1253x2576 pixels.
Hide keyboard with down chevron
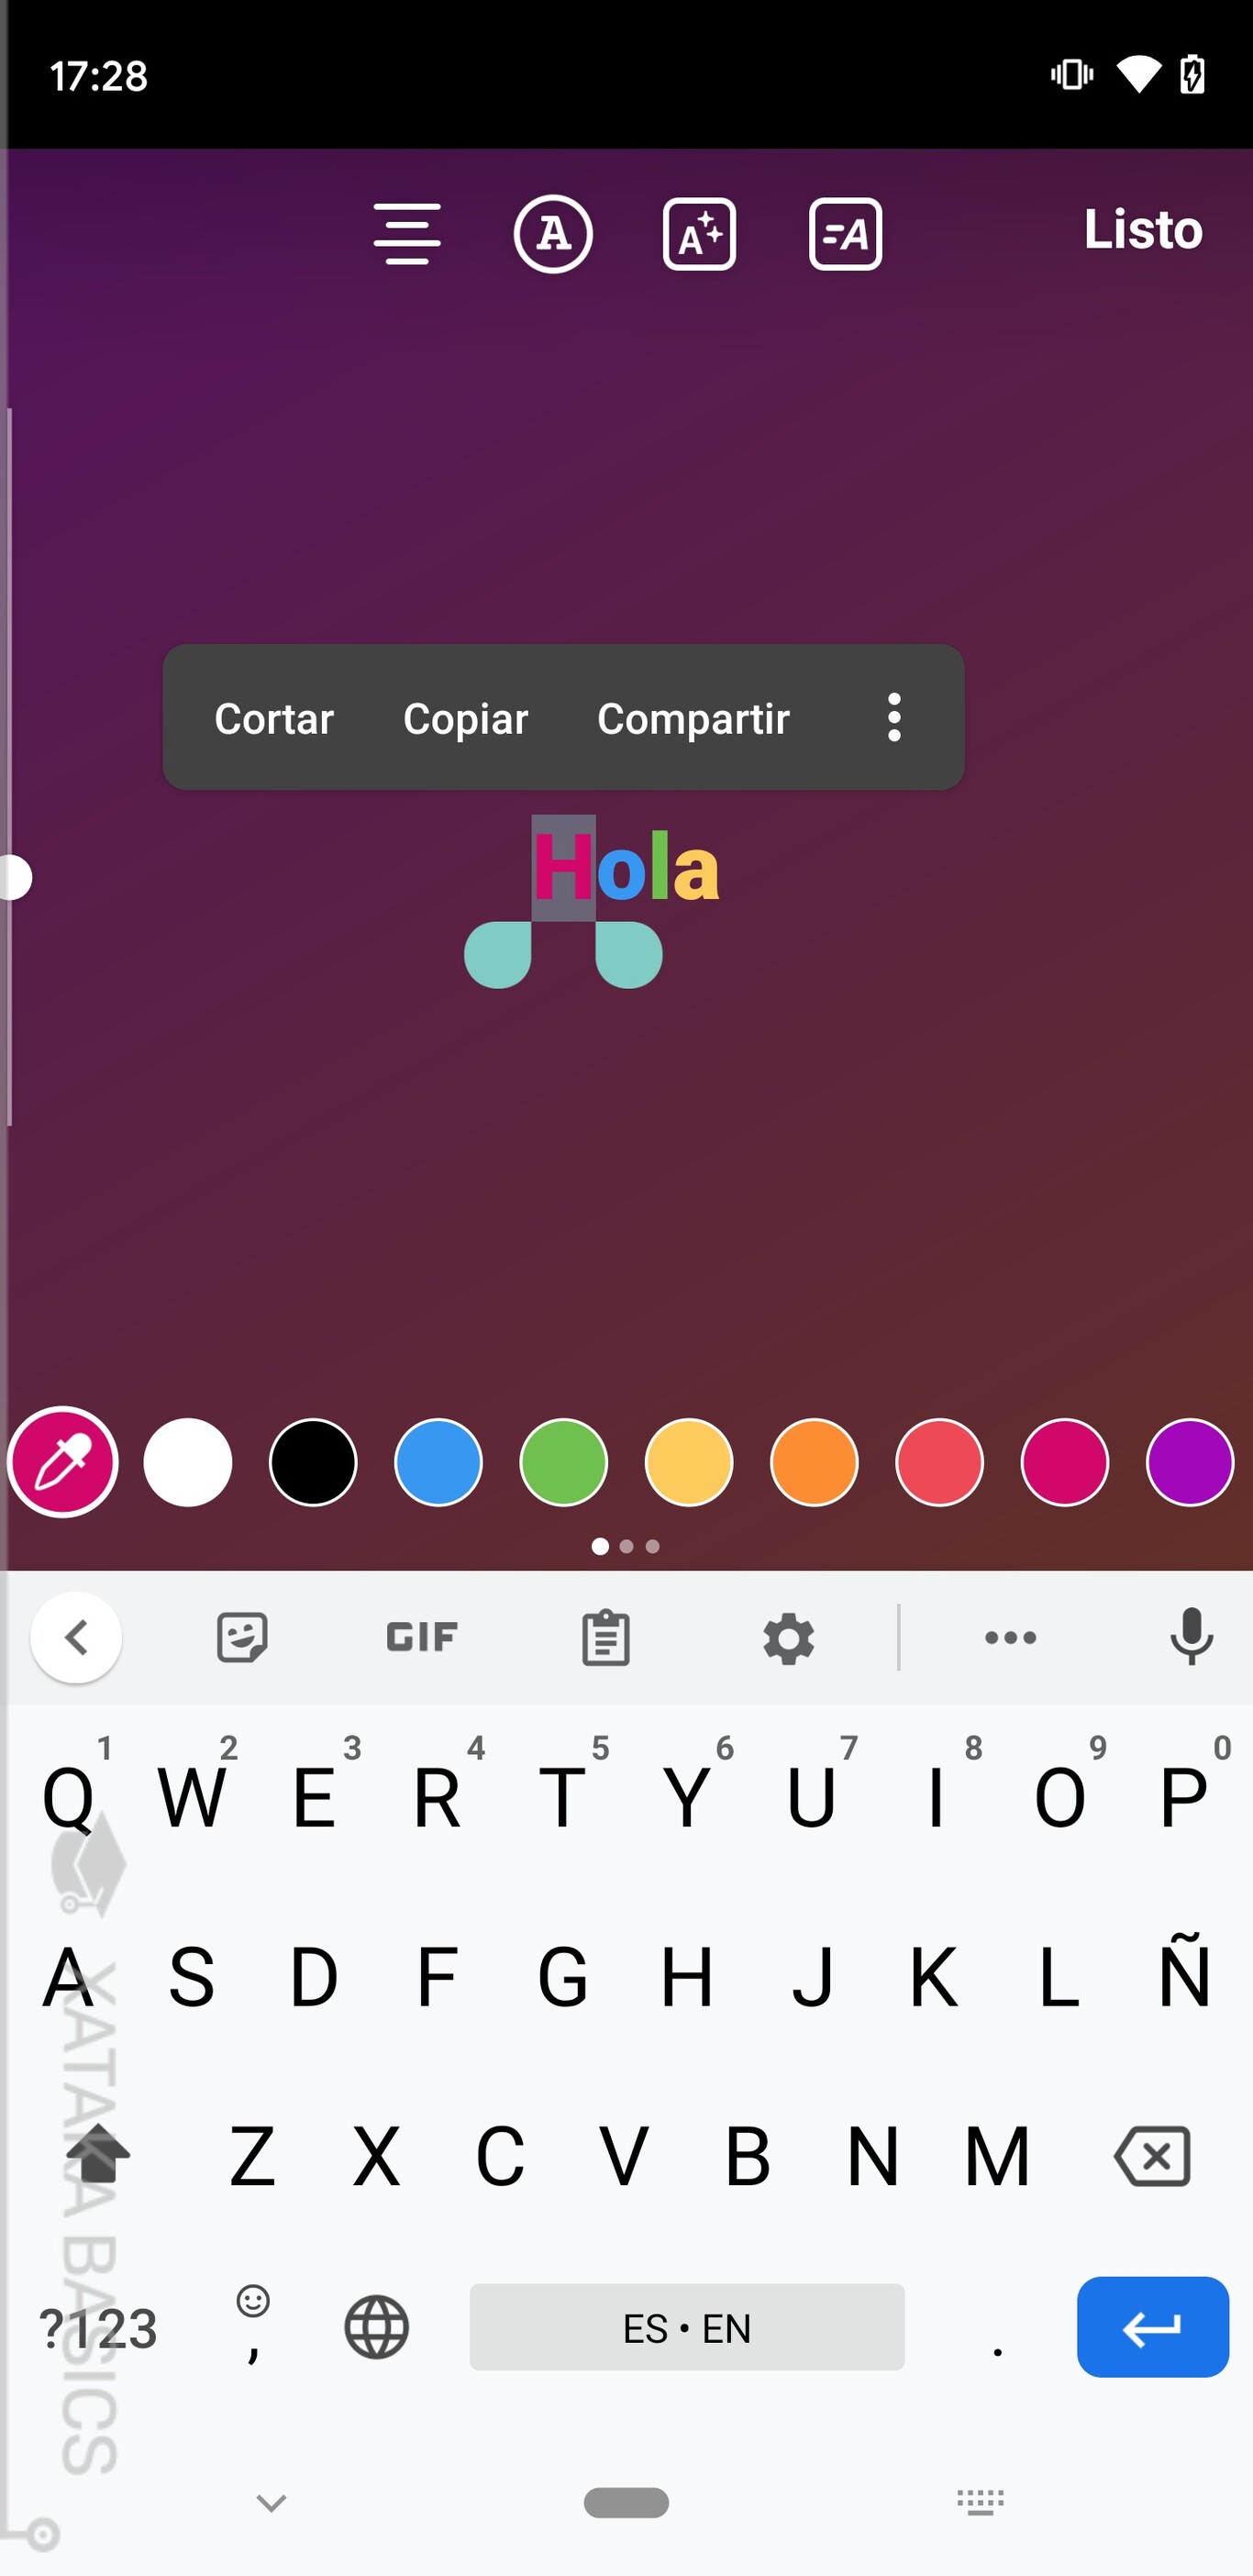[272, 2503]
